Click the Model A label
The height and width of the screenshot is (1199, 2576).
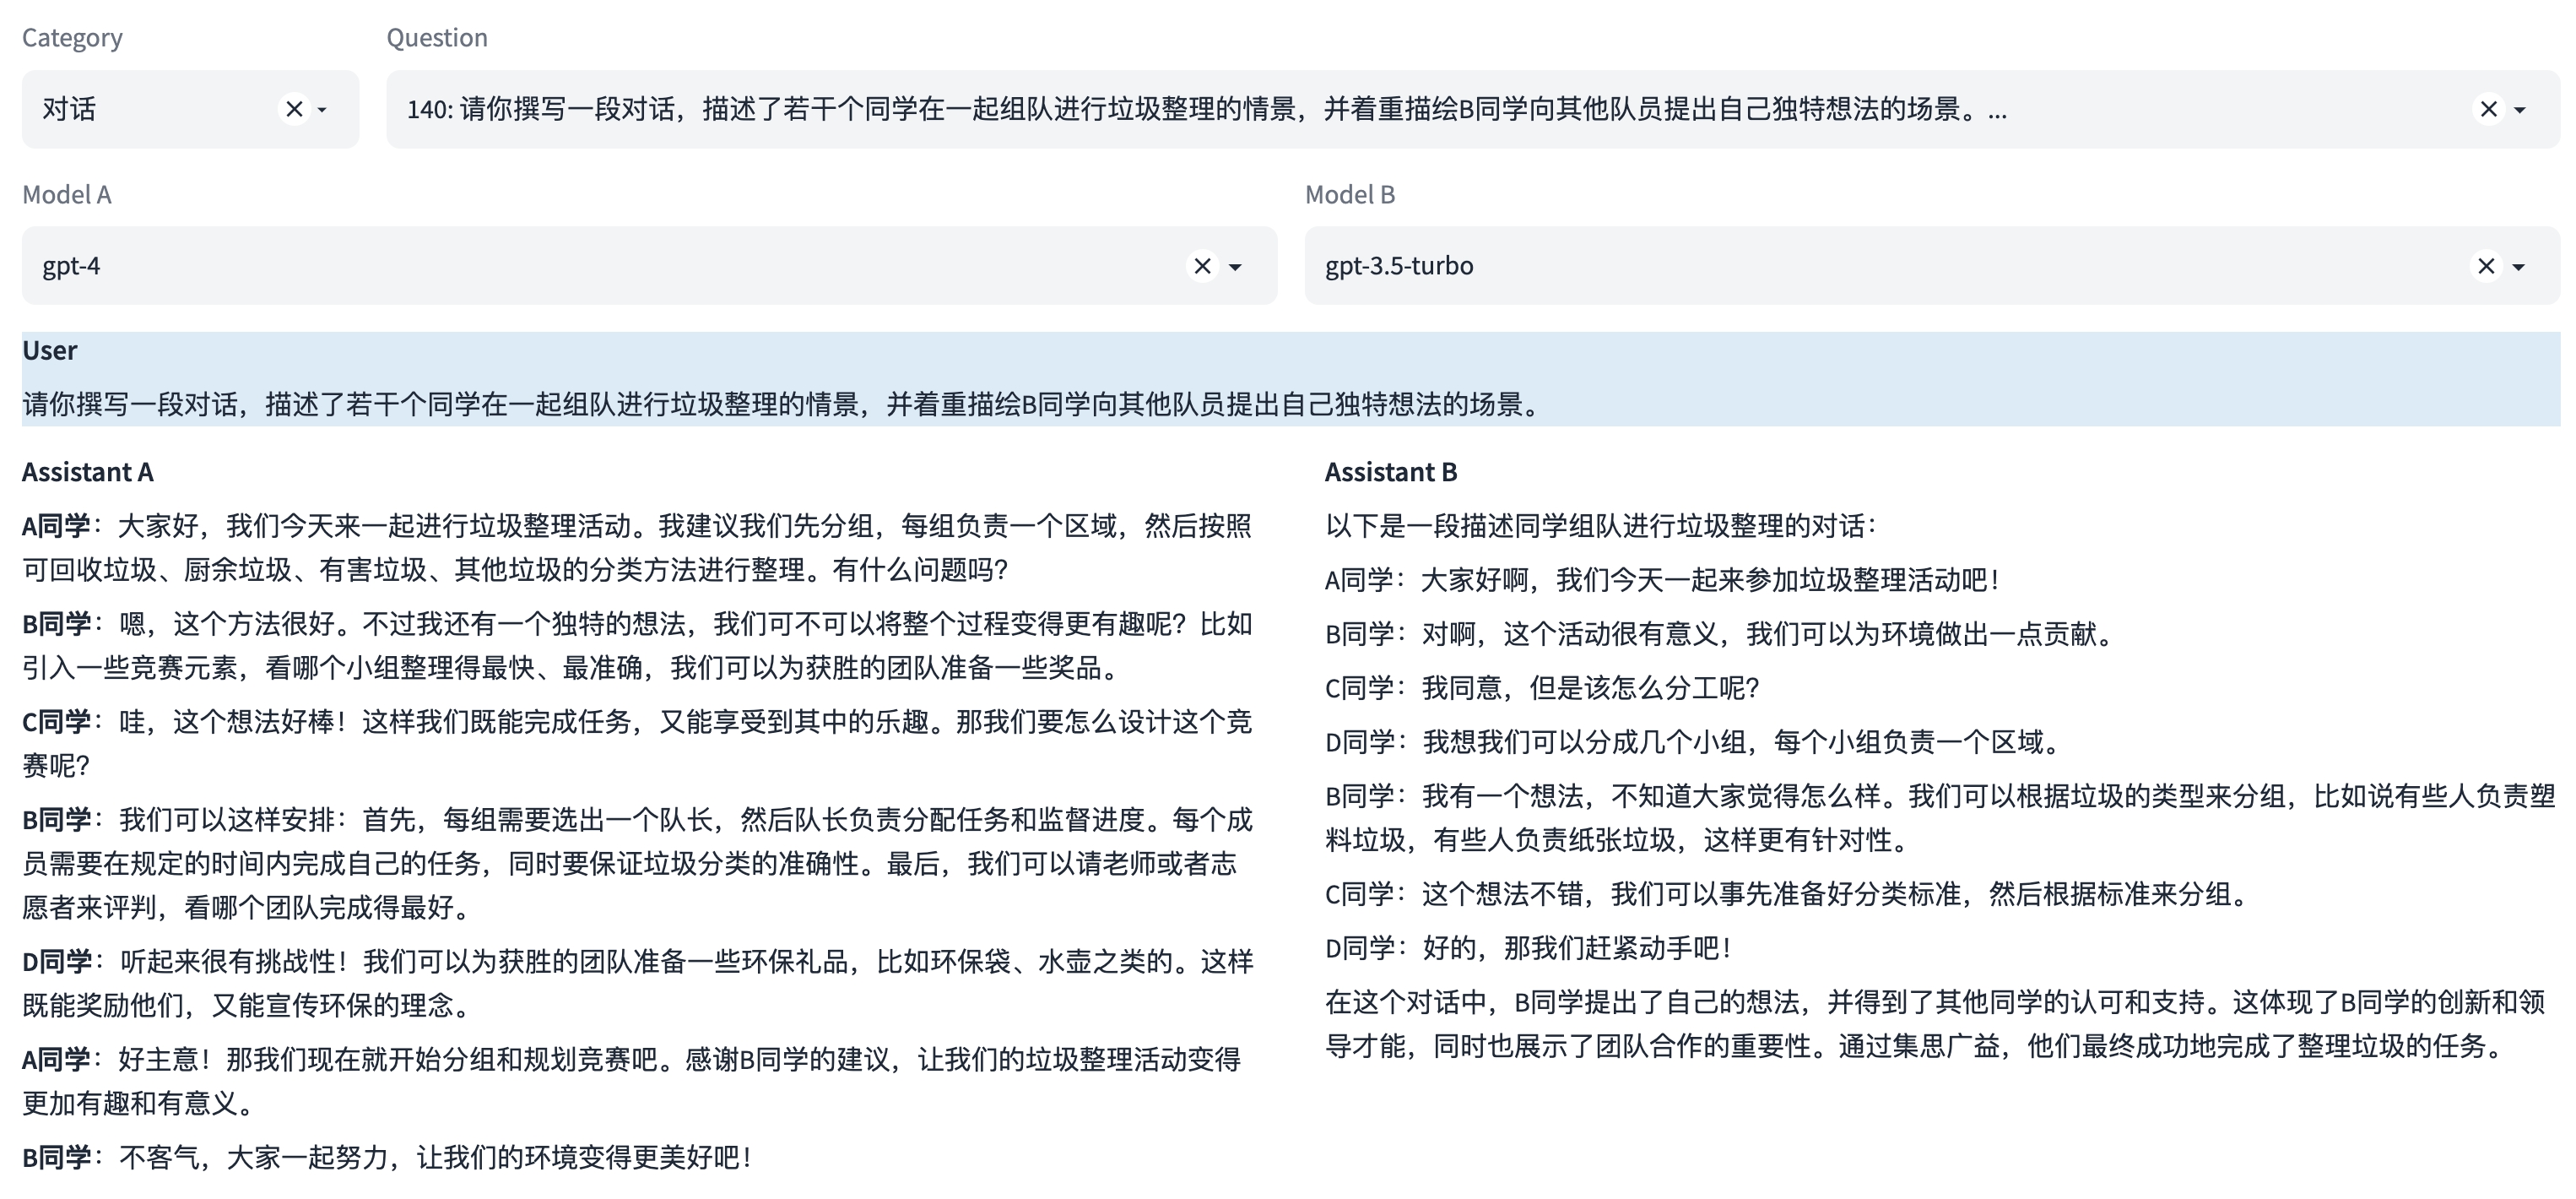tap(66, 194)
